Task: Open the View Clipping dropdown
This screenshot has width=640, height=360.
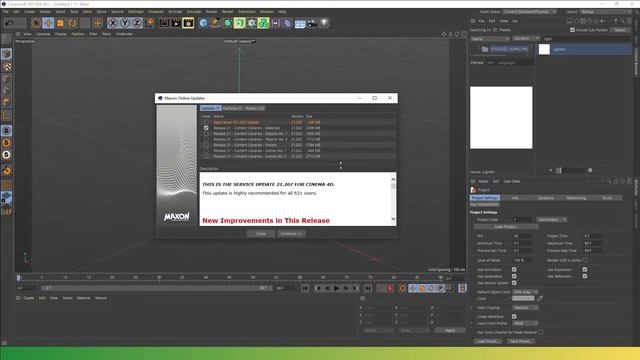Action: (525, 308)
